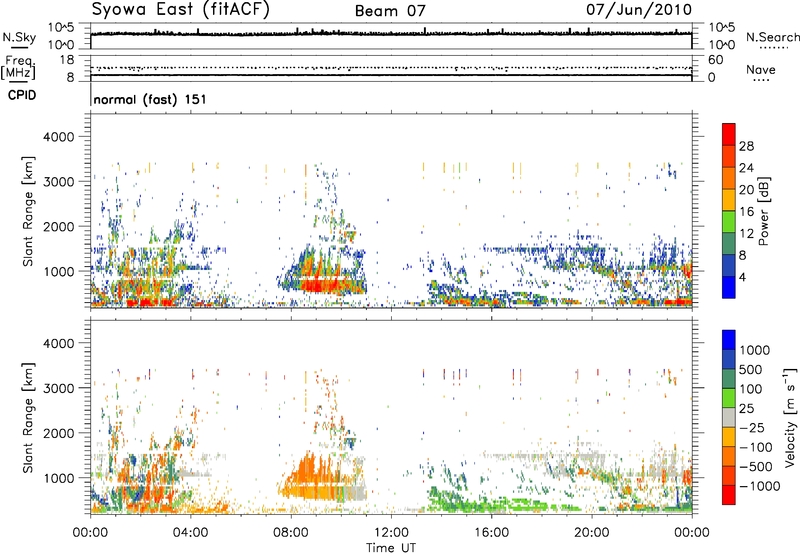This screenshot has height=554, width=800.
Task: Select the '1000' range tick in the Velocity panel
Action: click(58, 478)
